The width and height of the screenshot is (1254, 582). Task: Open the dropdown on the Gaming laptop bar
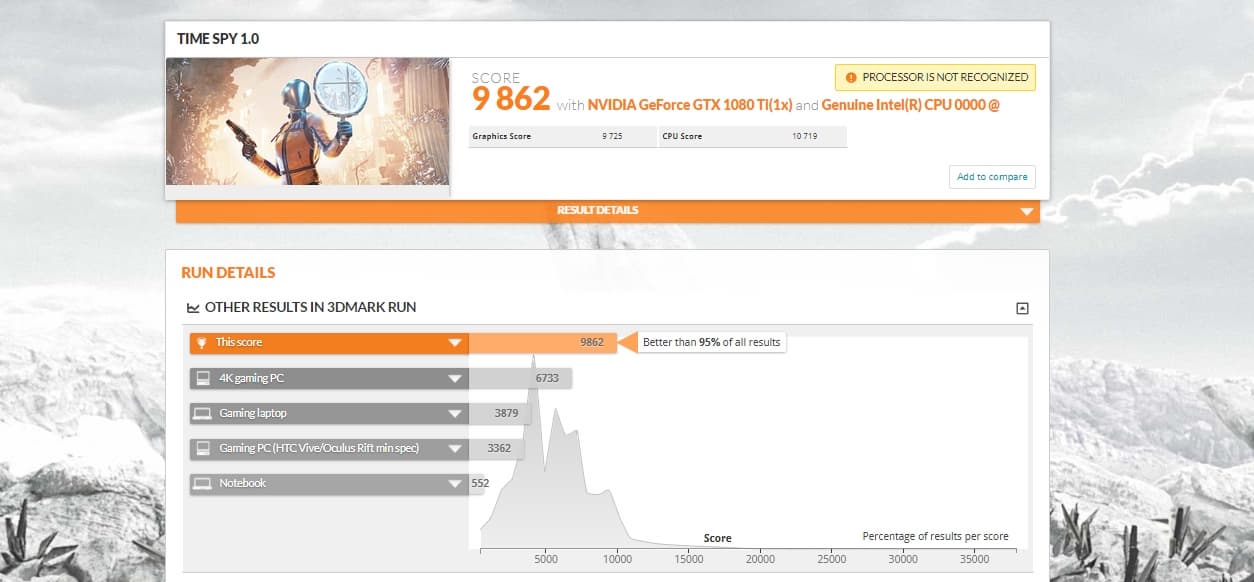pos(456,413)
